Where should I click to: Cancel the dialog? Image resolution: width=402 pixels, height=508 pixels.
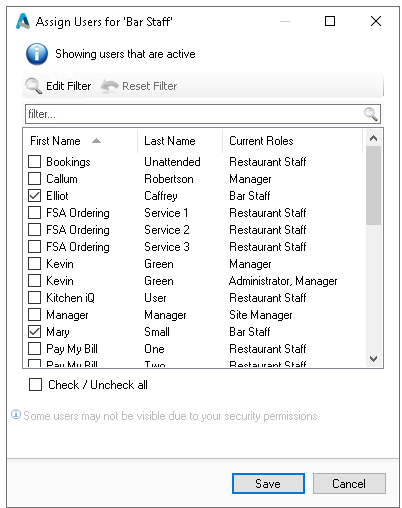349,483
